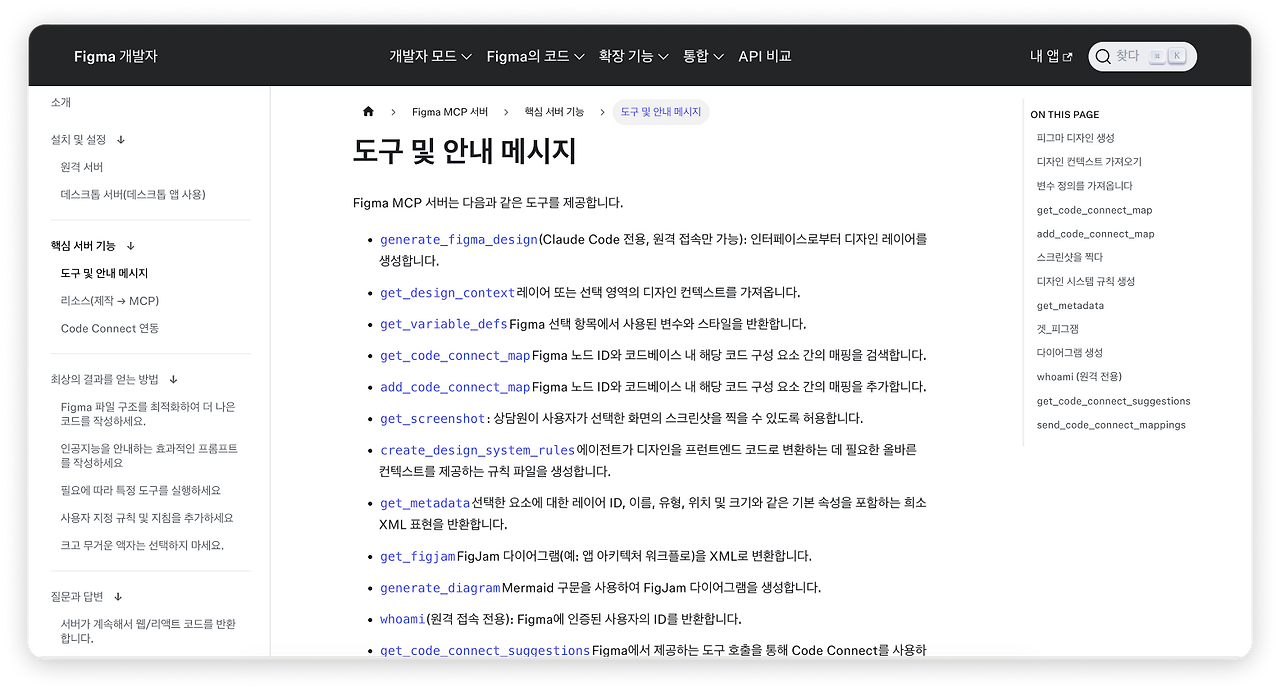Viewport: 1280px width, 691px height.
Task: Open 서버가 계속해서 웹/리액트 코드를 반환합니다
Action: coord(148,631)
